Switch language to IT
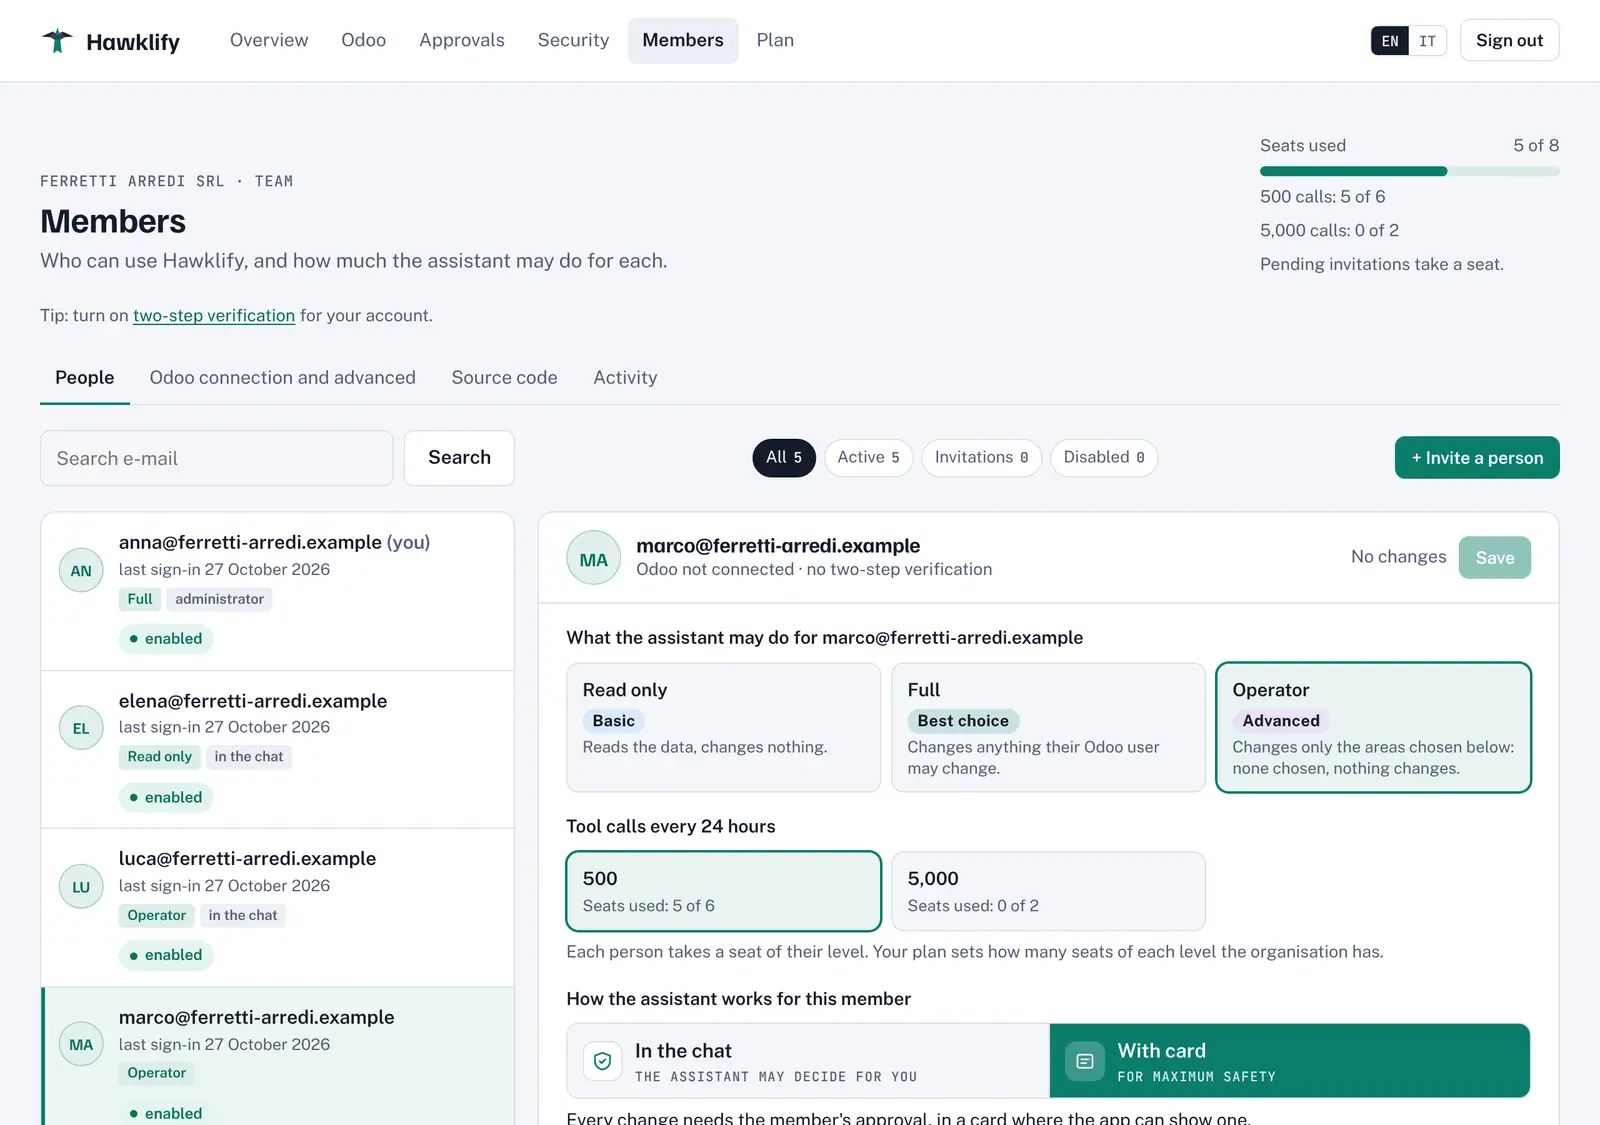Image resolution: width=1600 pixels, height=1125 pixels. (1427, 41)
